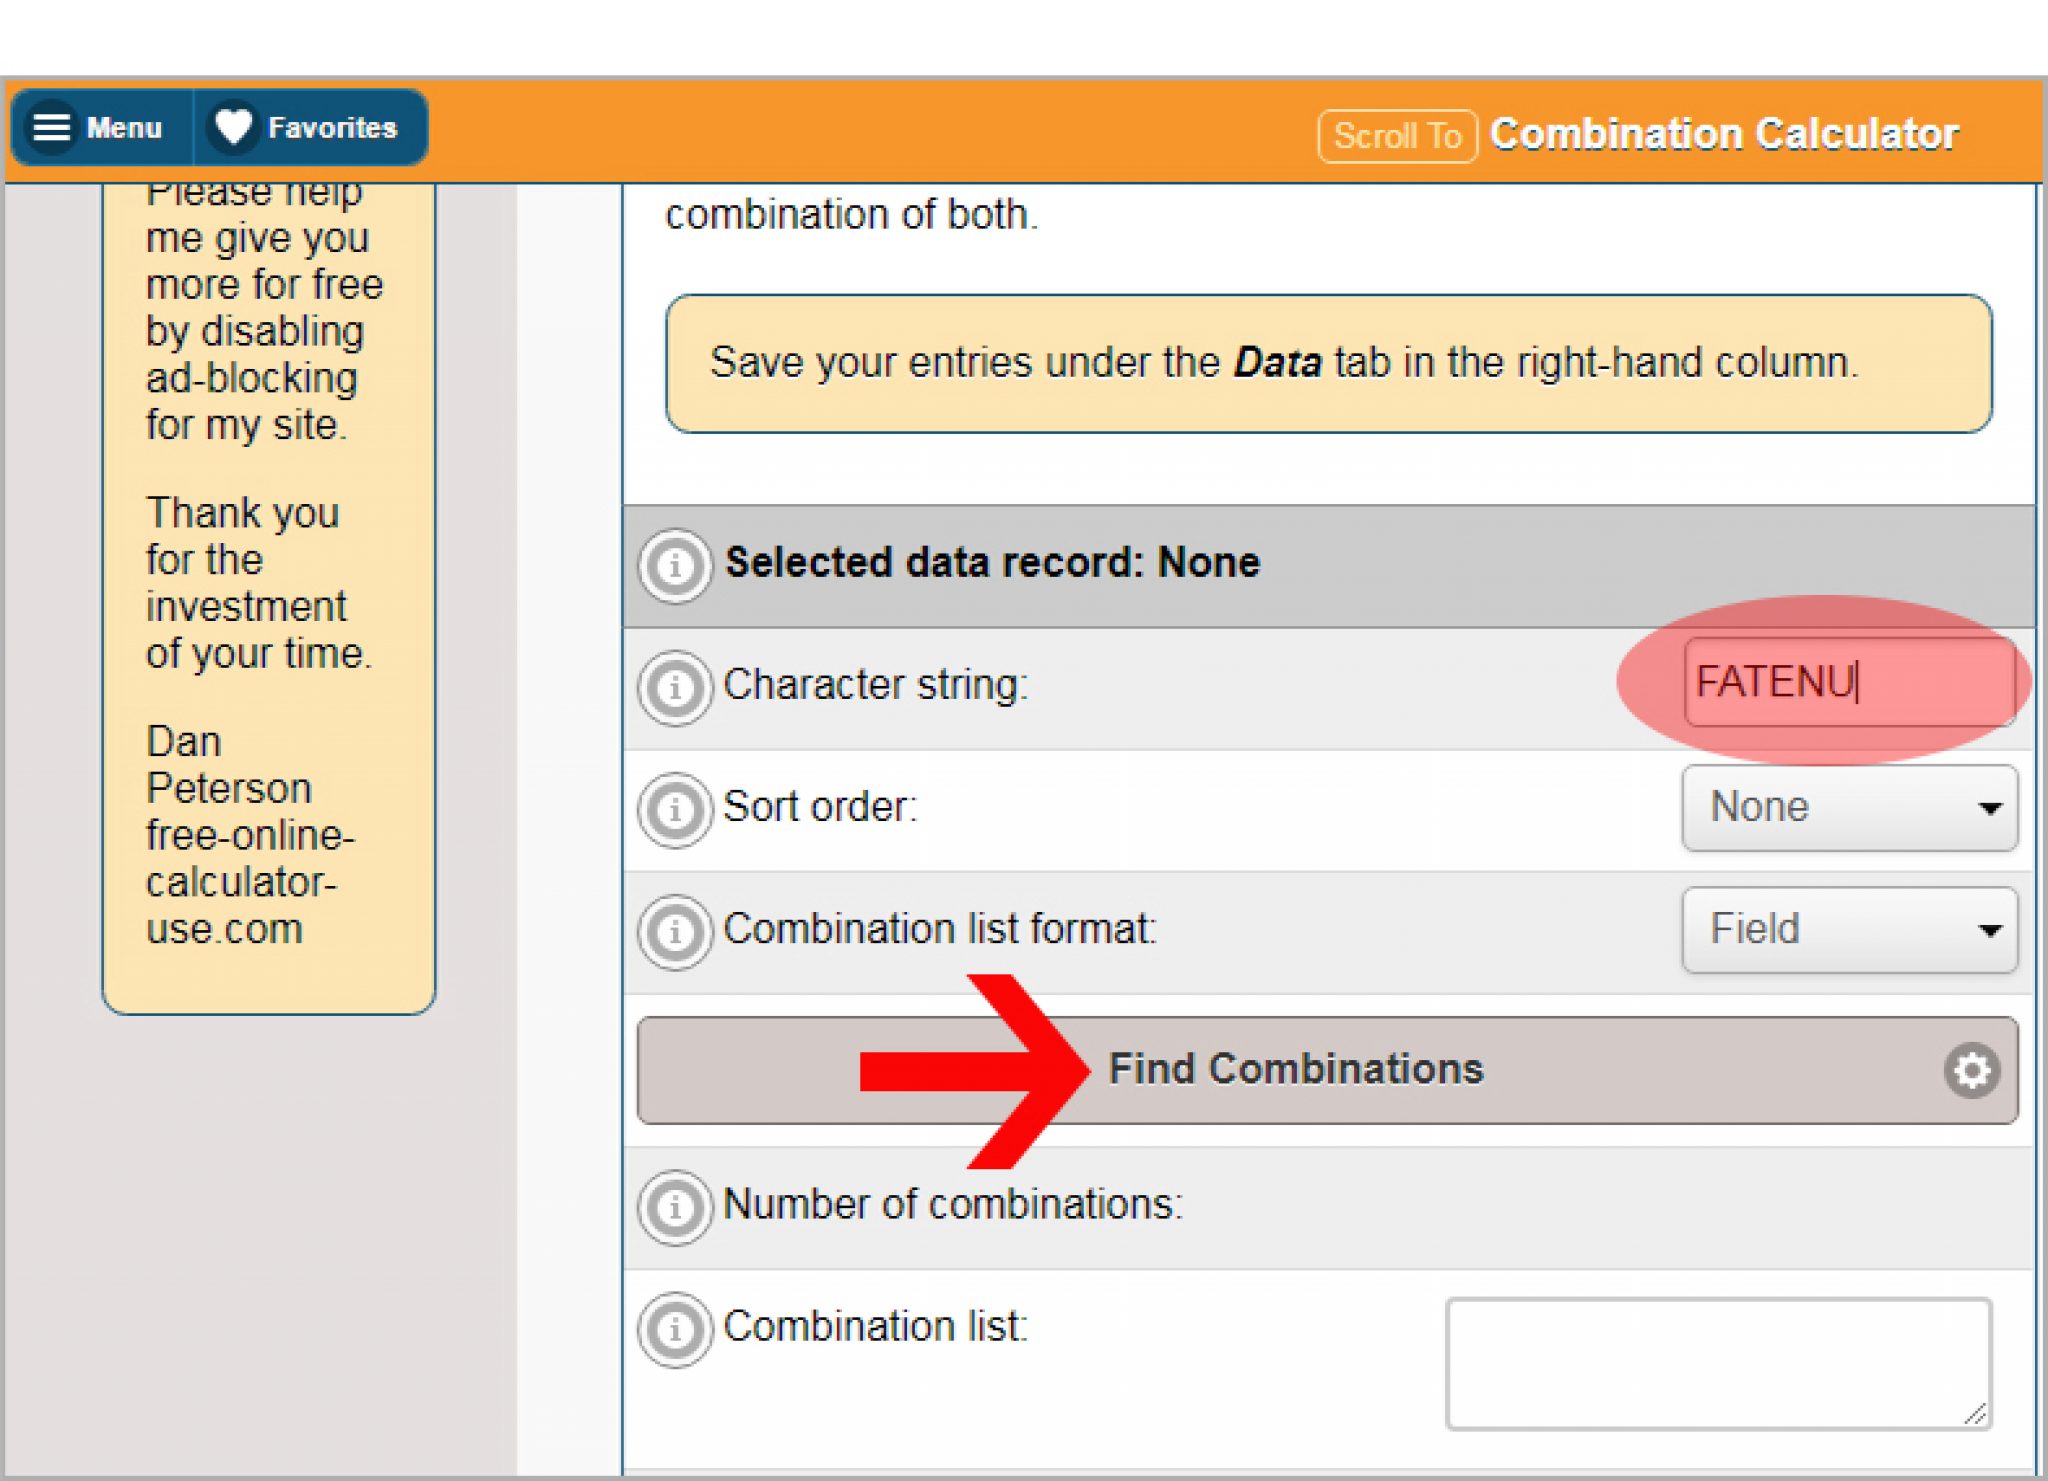Screen dimensions: 2048x1481
Task: Click the Combination list info icon
Action: point(675,1329)
